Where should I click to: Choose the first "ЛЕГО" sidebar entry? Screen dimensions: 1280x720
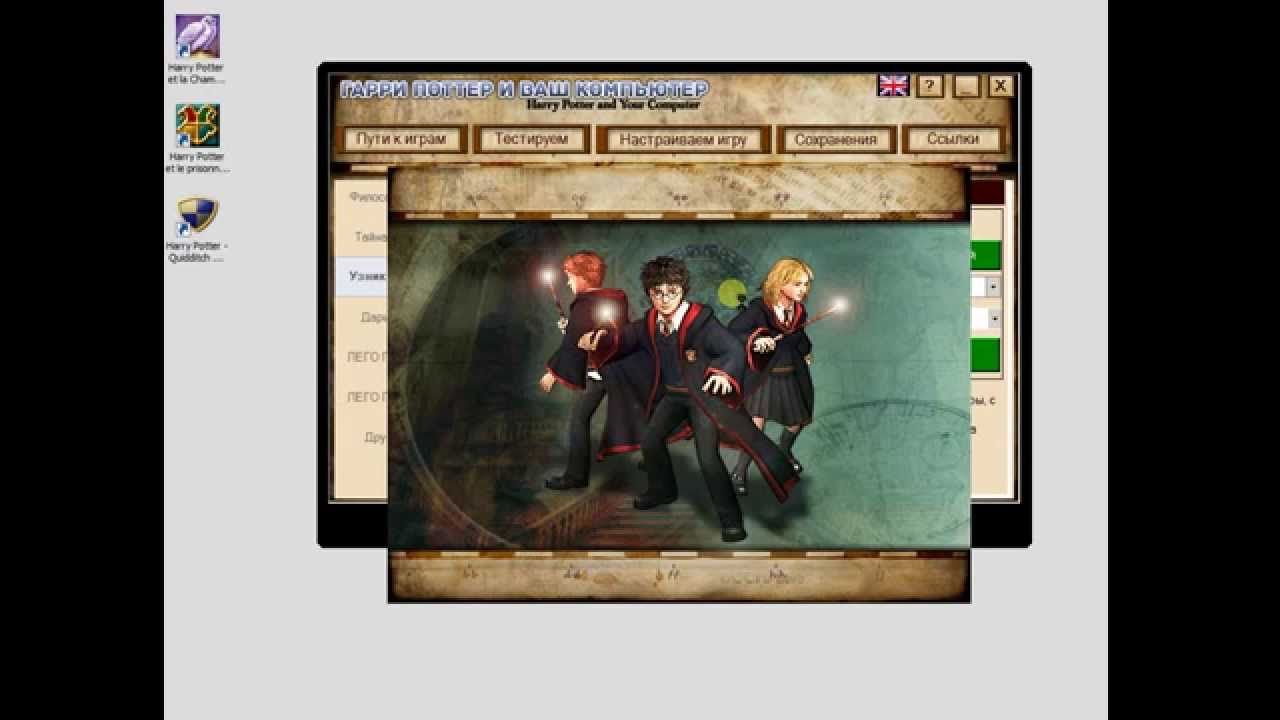click(x=361, y=357)
